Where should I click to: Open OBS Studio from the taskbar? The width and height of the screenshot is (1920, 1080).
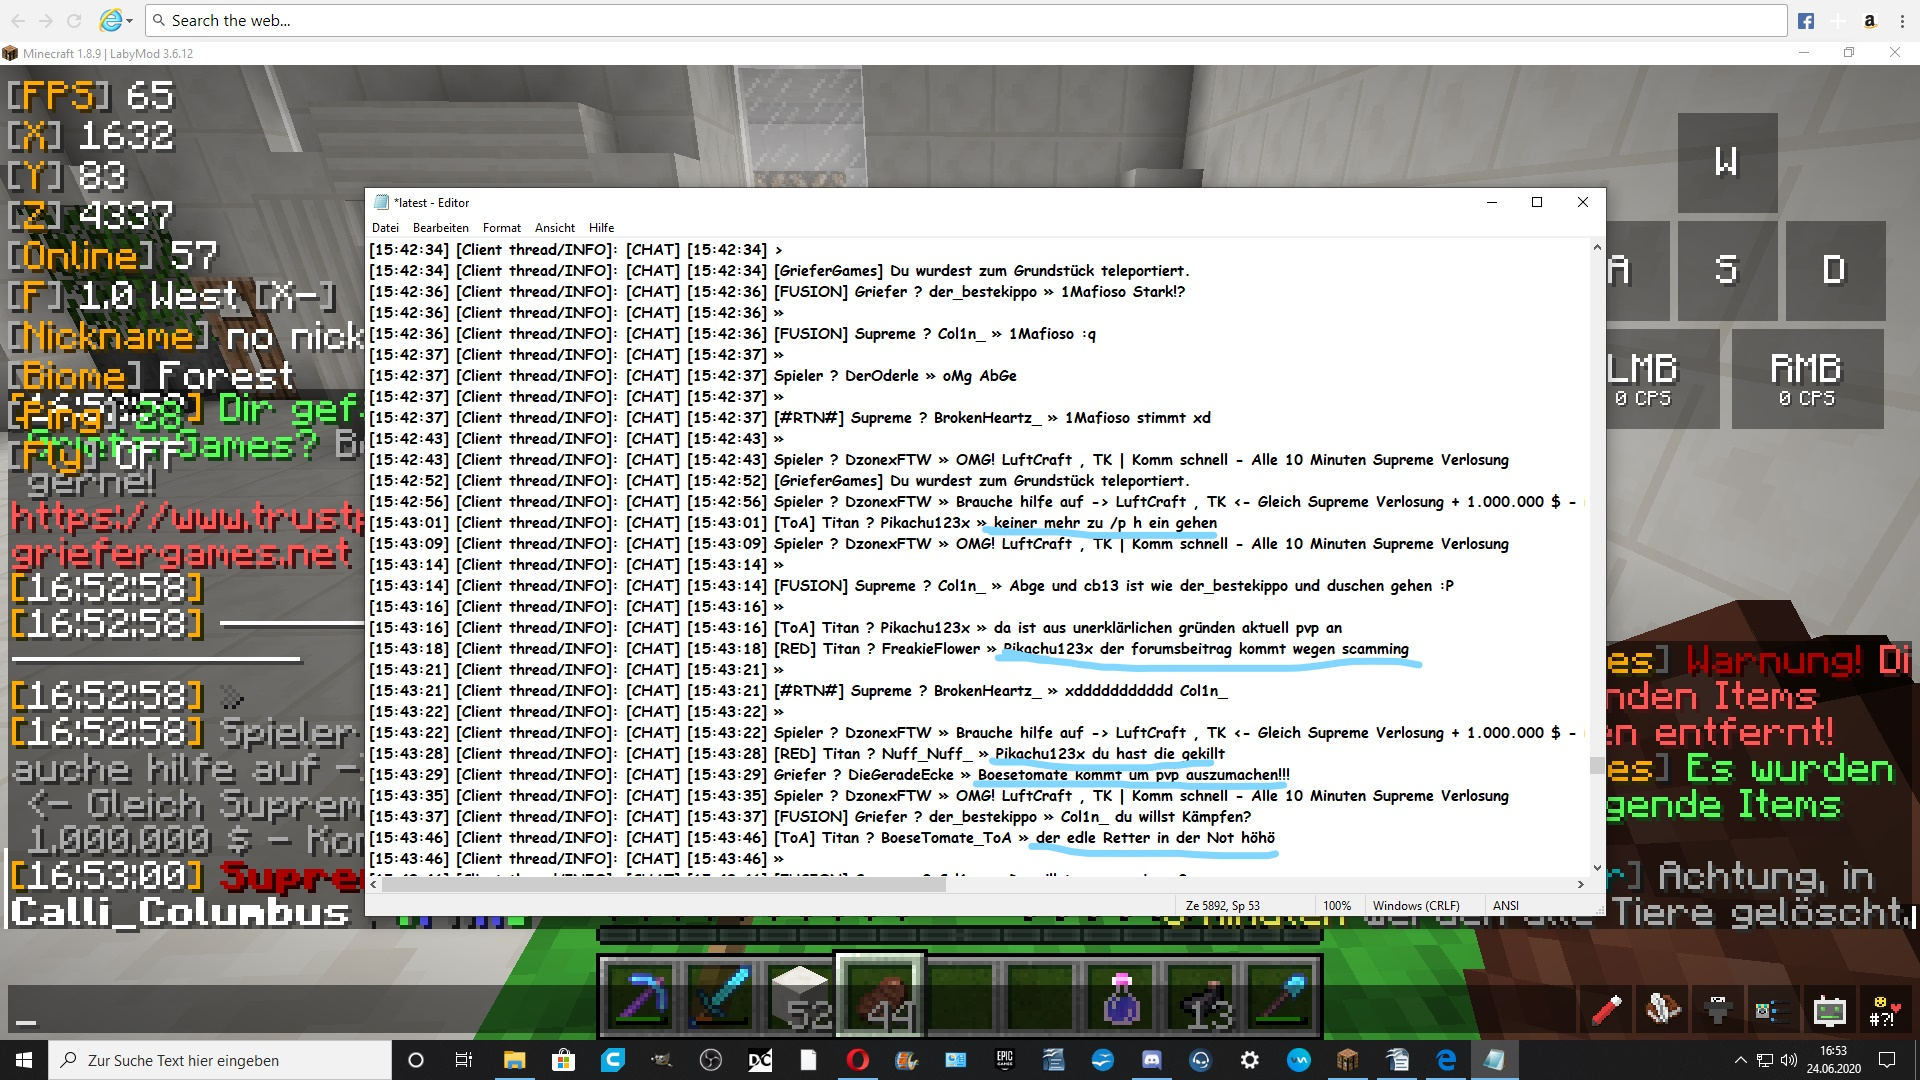[711, 1060]
